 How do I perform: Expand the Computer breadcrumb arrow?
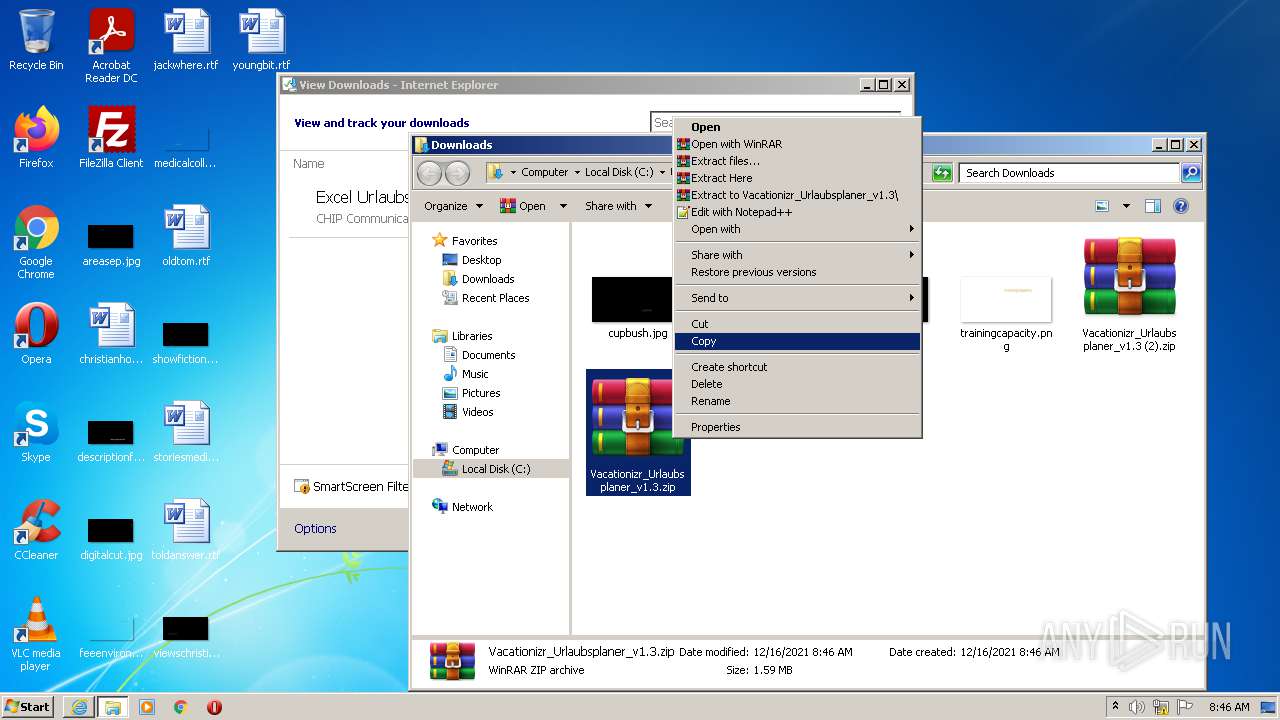(577, 172)
